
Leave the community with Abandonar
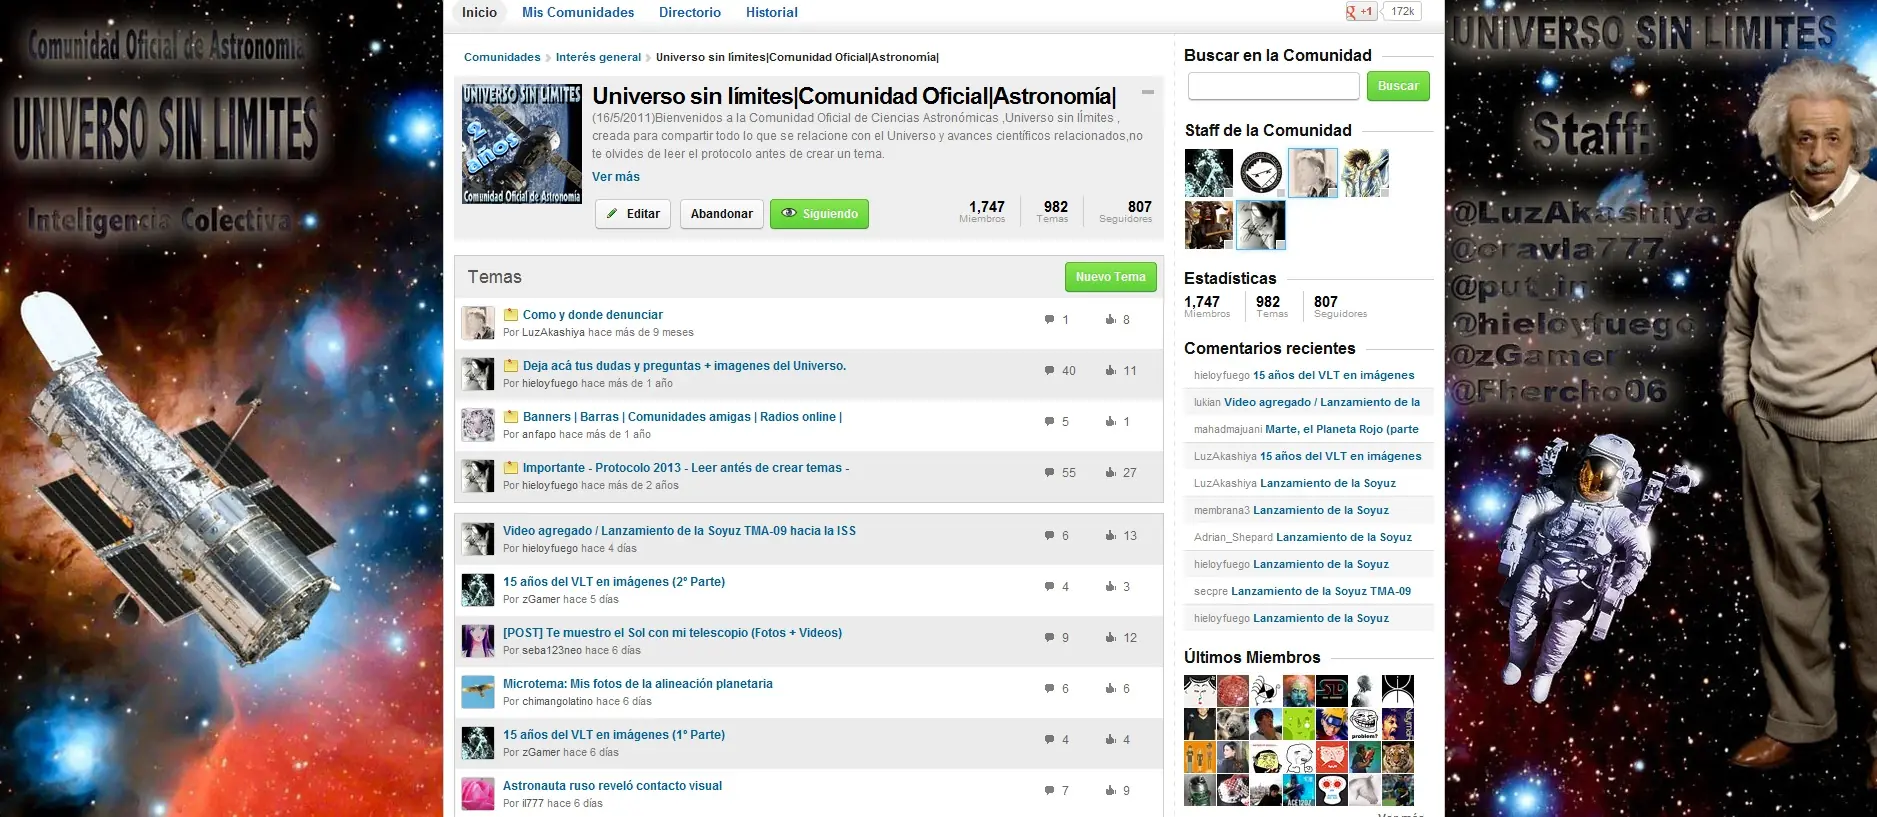[x=722, y=214]
